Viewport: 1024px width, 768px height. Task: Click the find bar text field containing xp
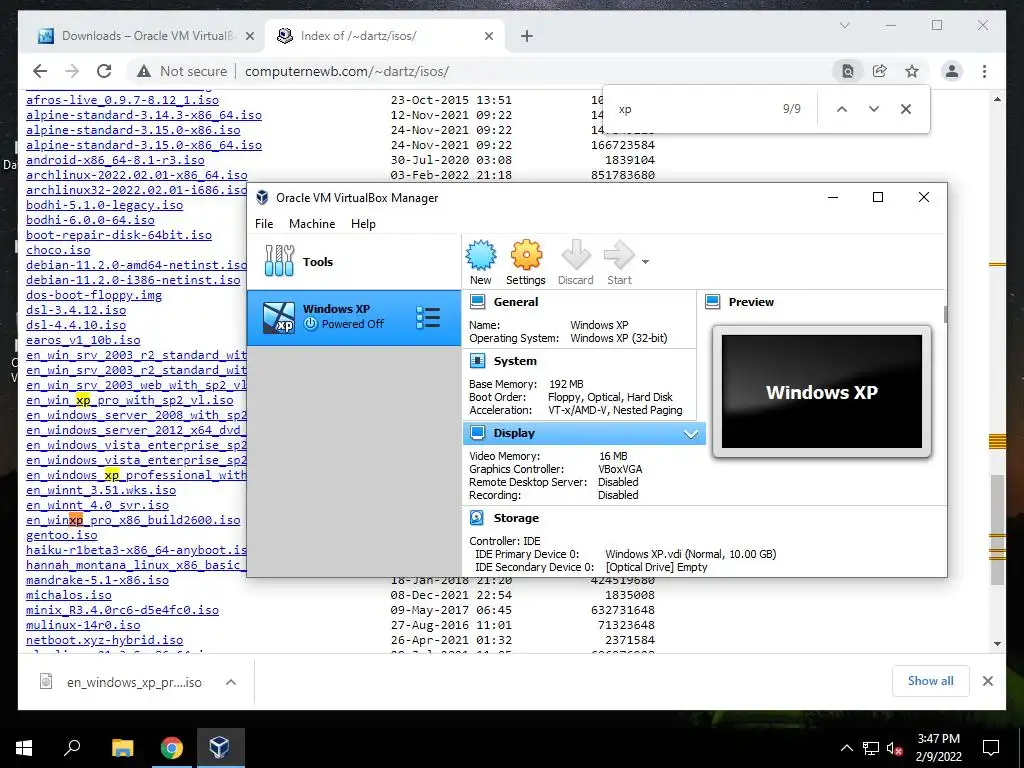pyautogui.click(x=692, y=109)
